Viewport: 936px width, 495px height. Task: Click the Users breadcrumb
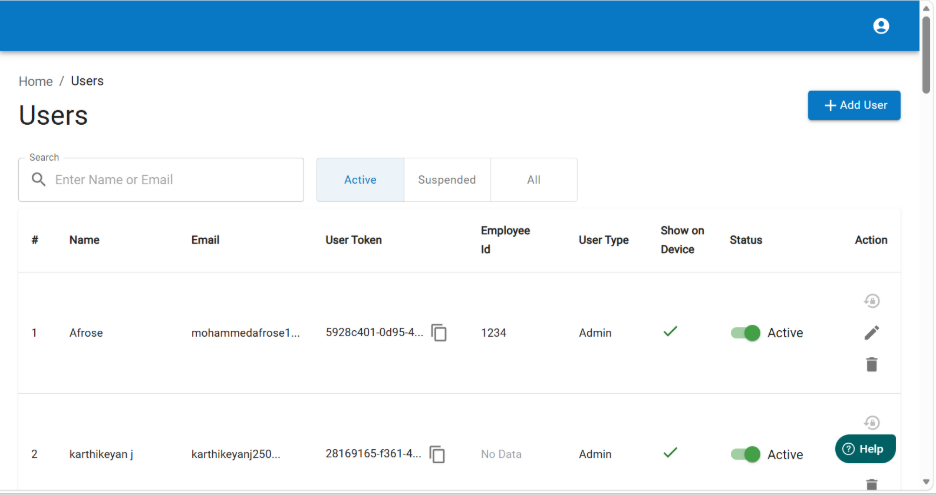point(87,81)
